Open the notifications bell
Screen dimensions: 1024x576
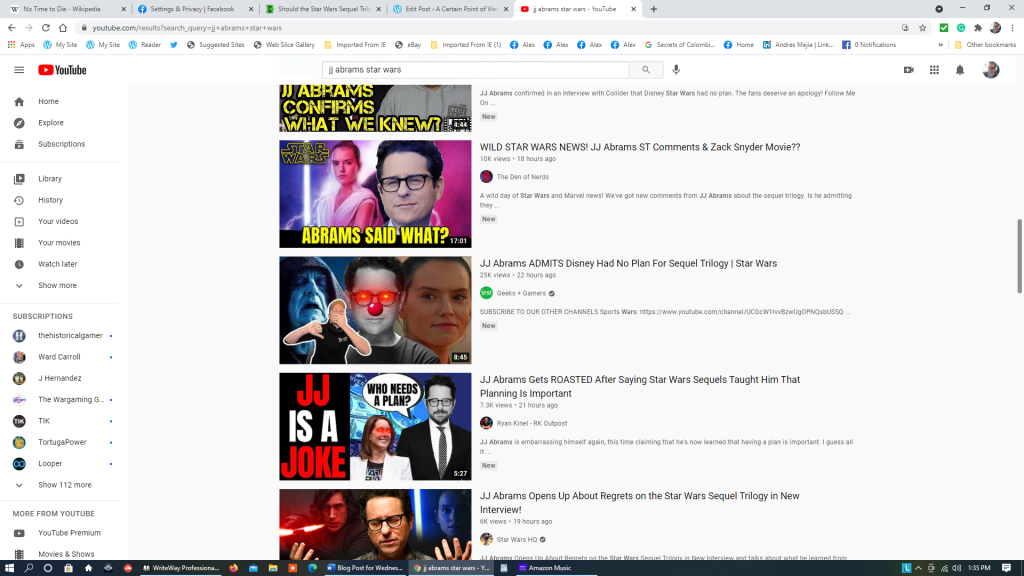tap(960, 70)
